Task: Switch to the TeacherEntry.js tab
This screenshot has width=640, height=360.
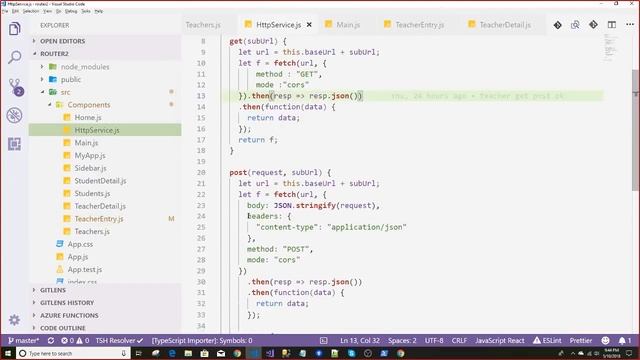Action: [x=419, y=25]
